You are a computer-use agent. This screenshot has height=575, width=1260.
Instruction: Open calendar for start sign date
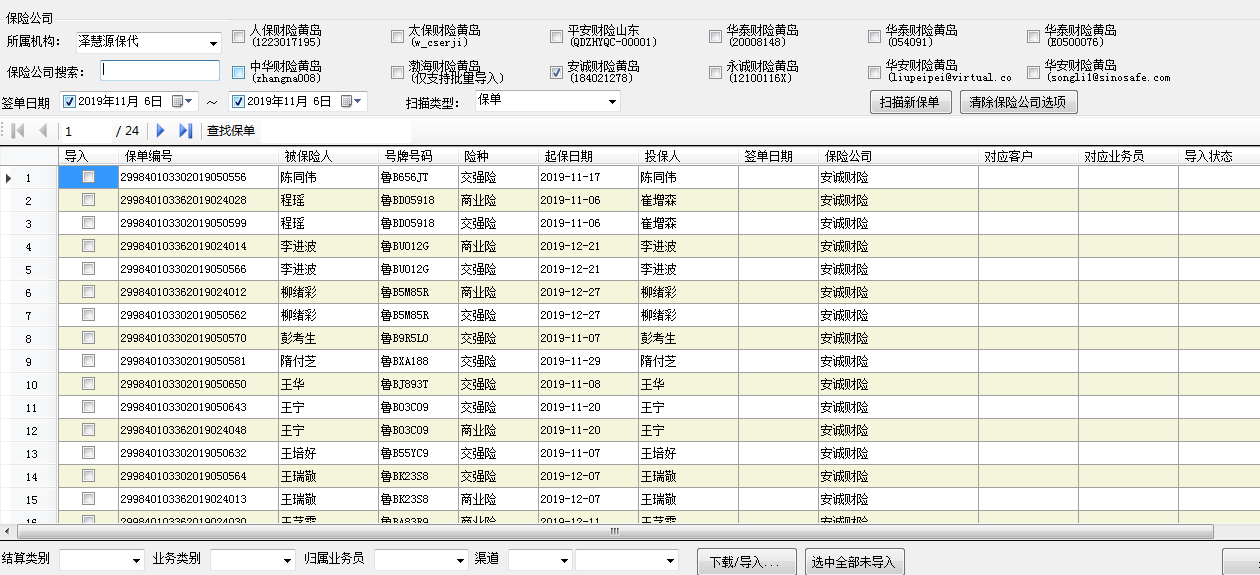point(184,101)
